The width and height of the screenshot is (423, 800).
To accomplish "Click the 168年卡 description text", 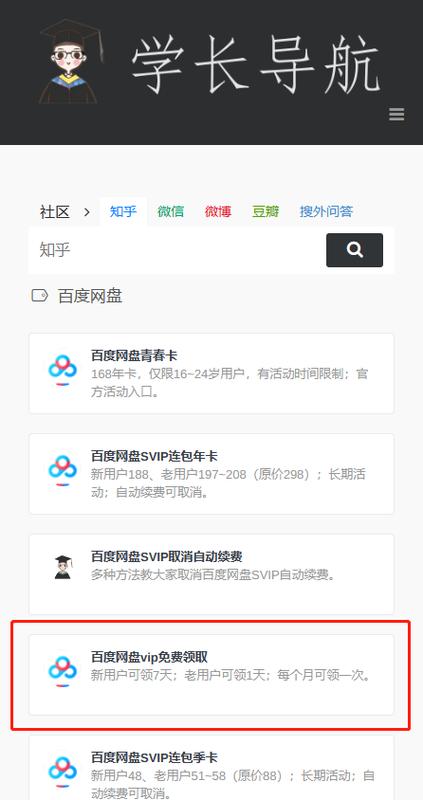I will 230,383.
